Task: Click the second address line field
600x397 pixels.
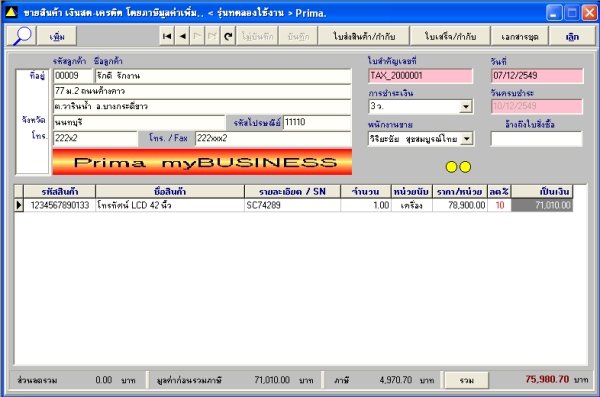Action: [x=202, y=106]
